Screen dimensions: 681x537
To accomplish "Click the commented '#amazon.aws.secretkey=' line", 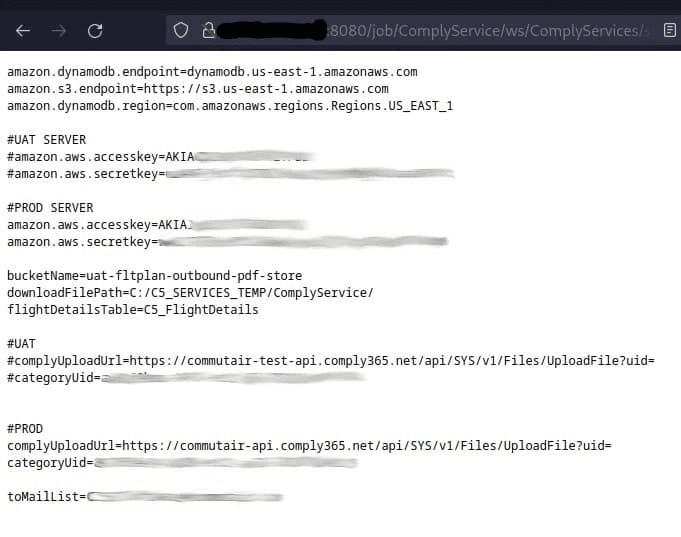I will click(x=231, y=174).
